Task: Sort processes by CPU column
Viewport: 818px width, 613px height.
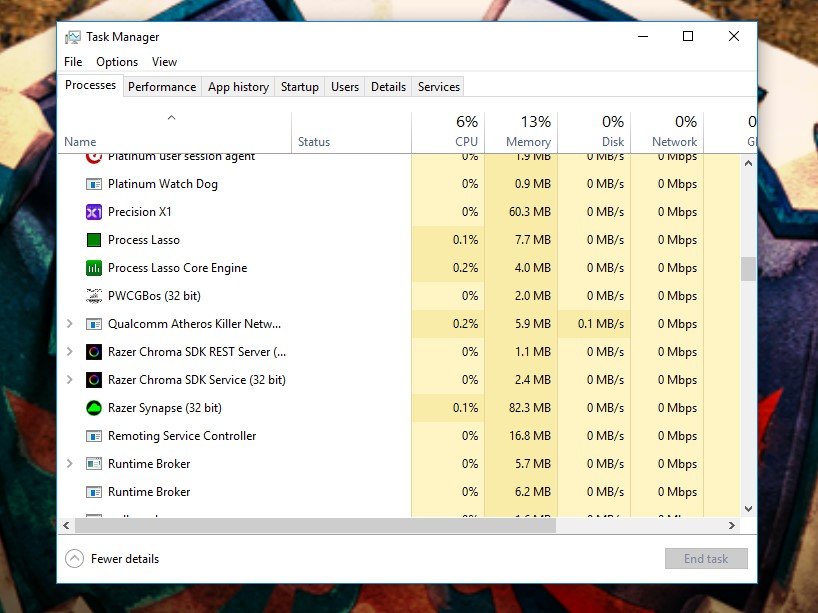Action: (x=448, y=133)
